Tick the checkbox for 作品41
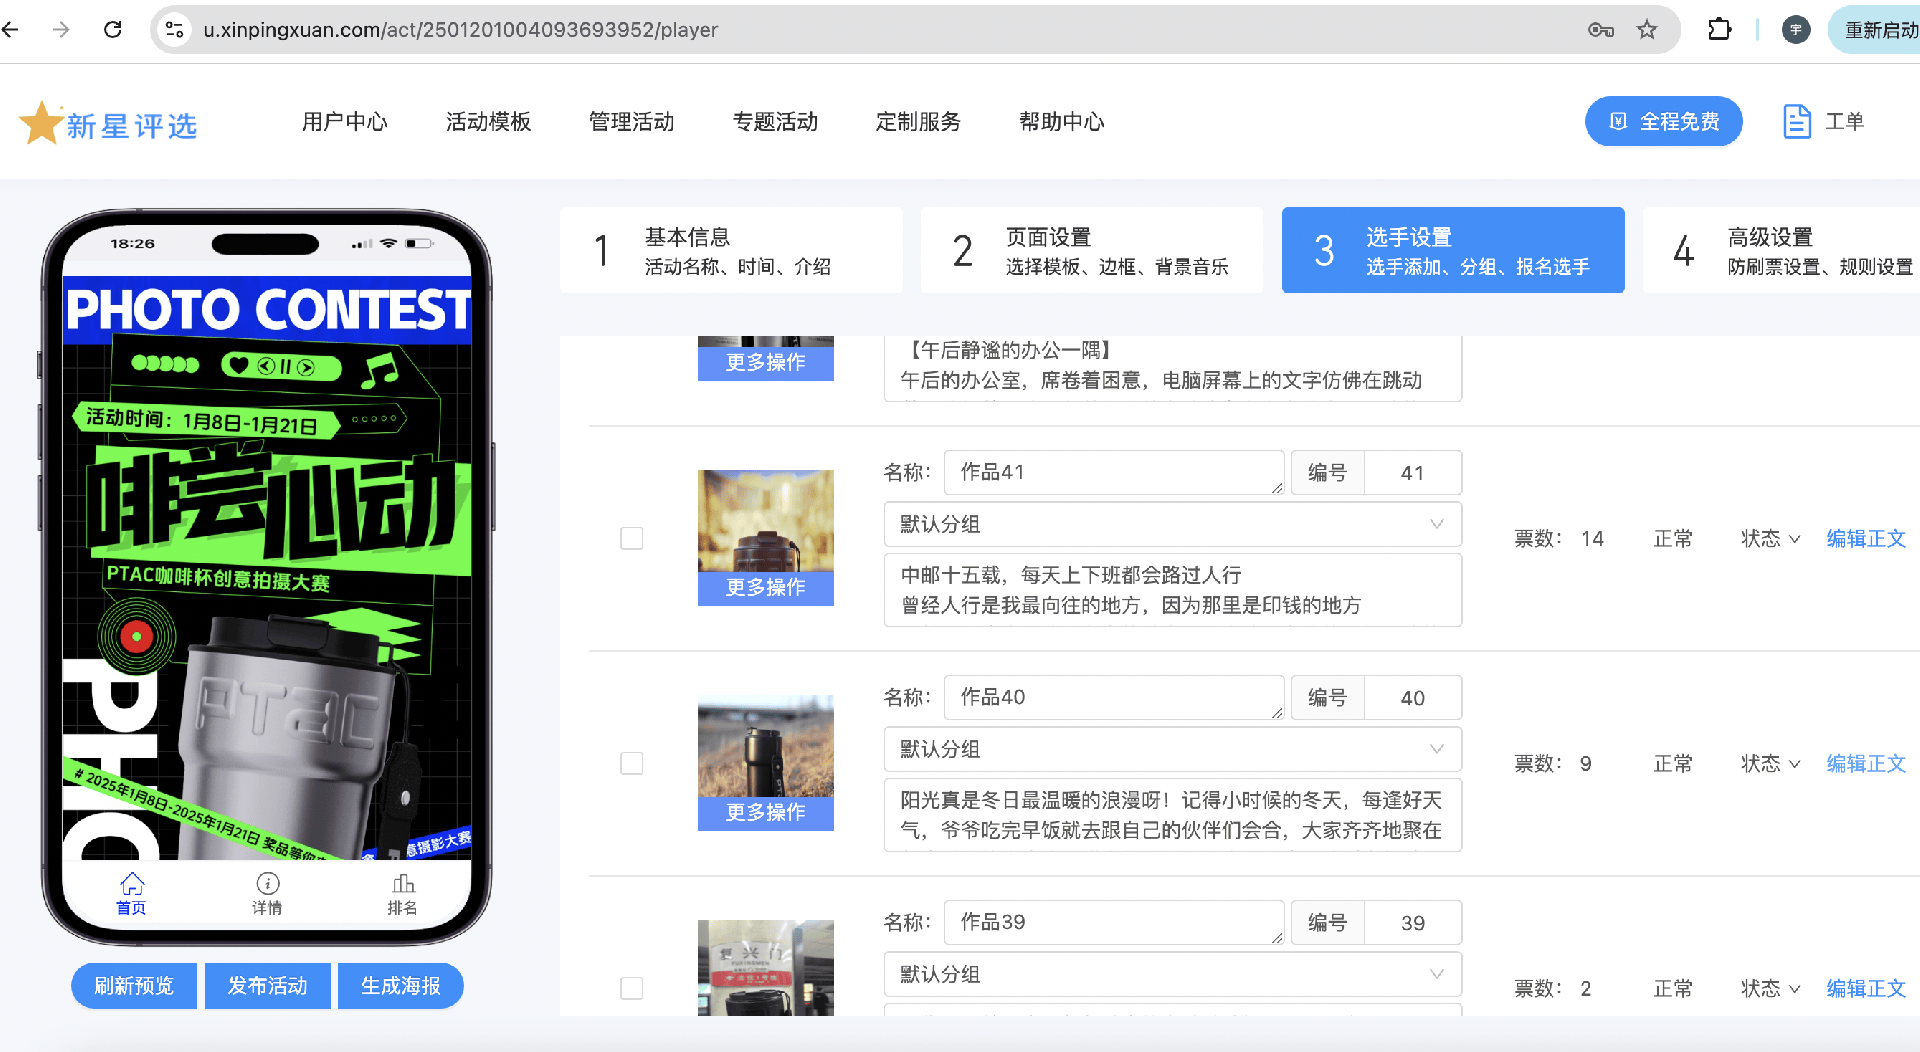 coord(632,538)
